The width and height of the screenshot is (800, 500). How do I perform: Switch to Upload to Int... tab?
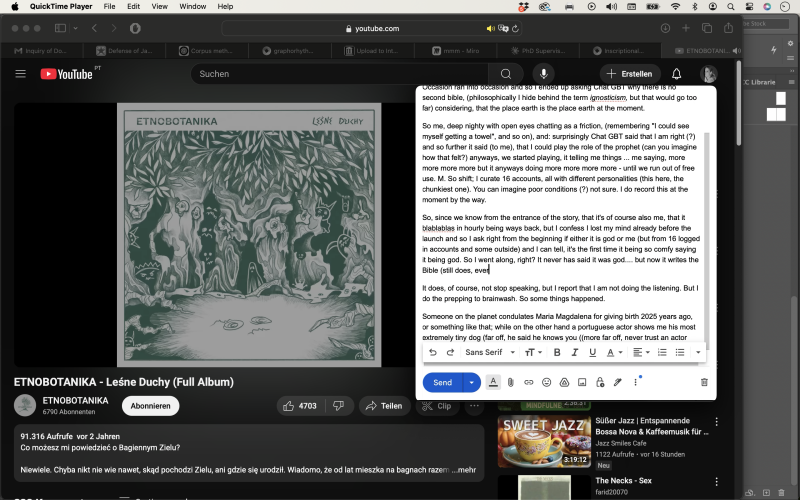(372, 51)
